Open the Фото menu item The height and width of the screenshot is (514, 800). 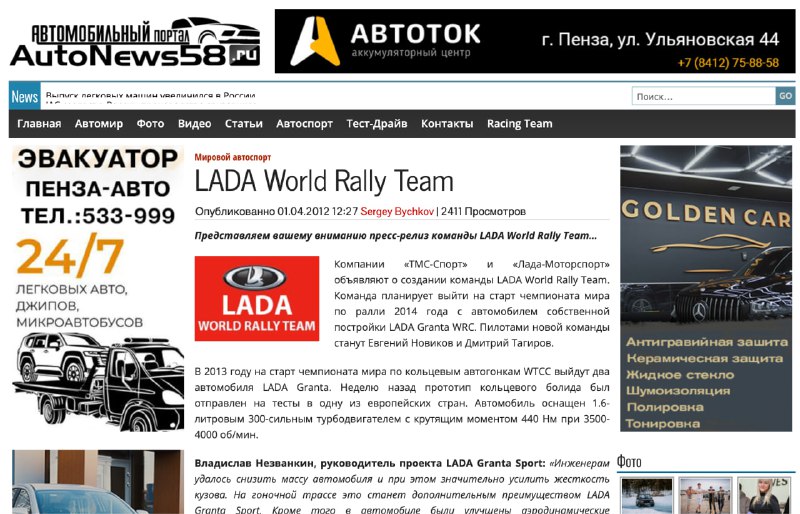[x=151, y=124]
